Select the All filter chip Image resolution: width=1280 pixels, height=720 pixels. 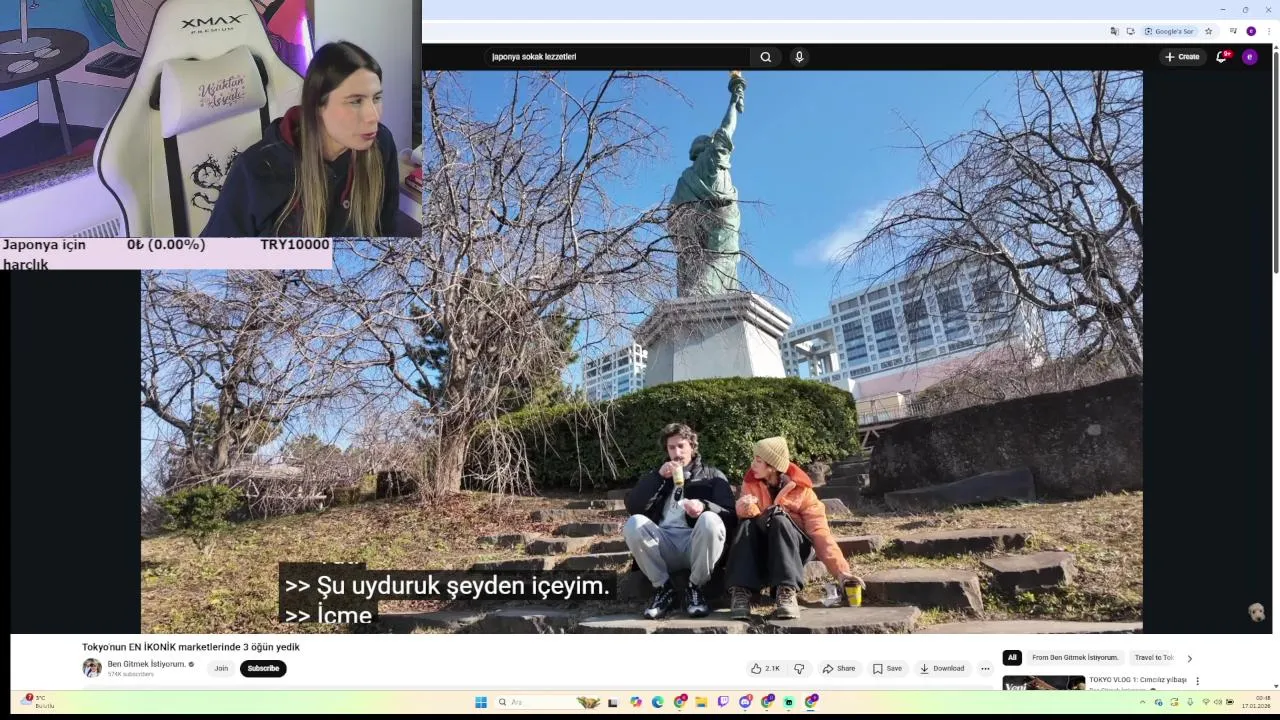point(1012,657)
